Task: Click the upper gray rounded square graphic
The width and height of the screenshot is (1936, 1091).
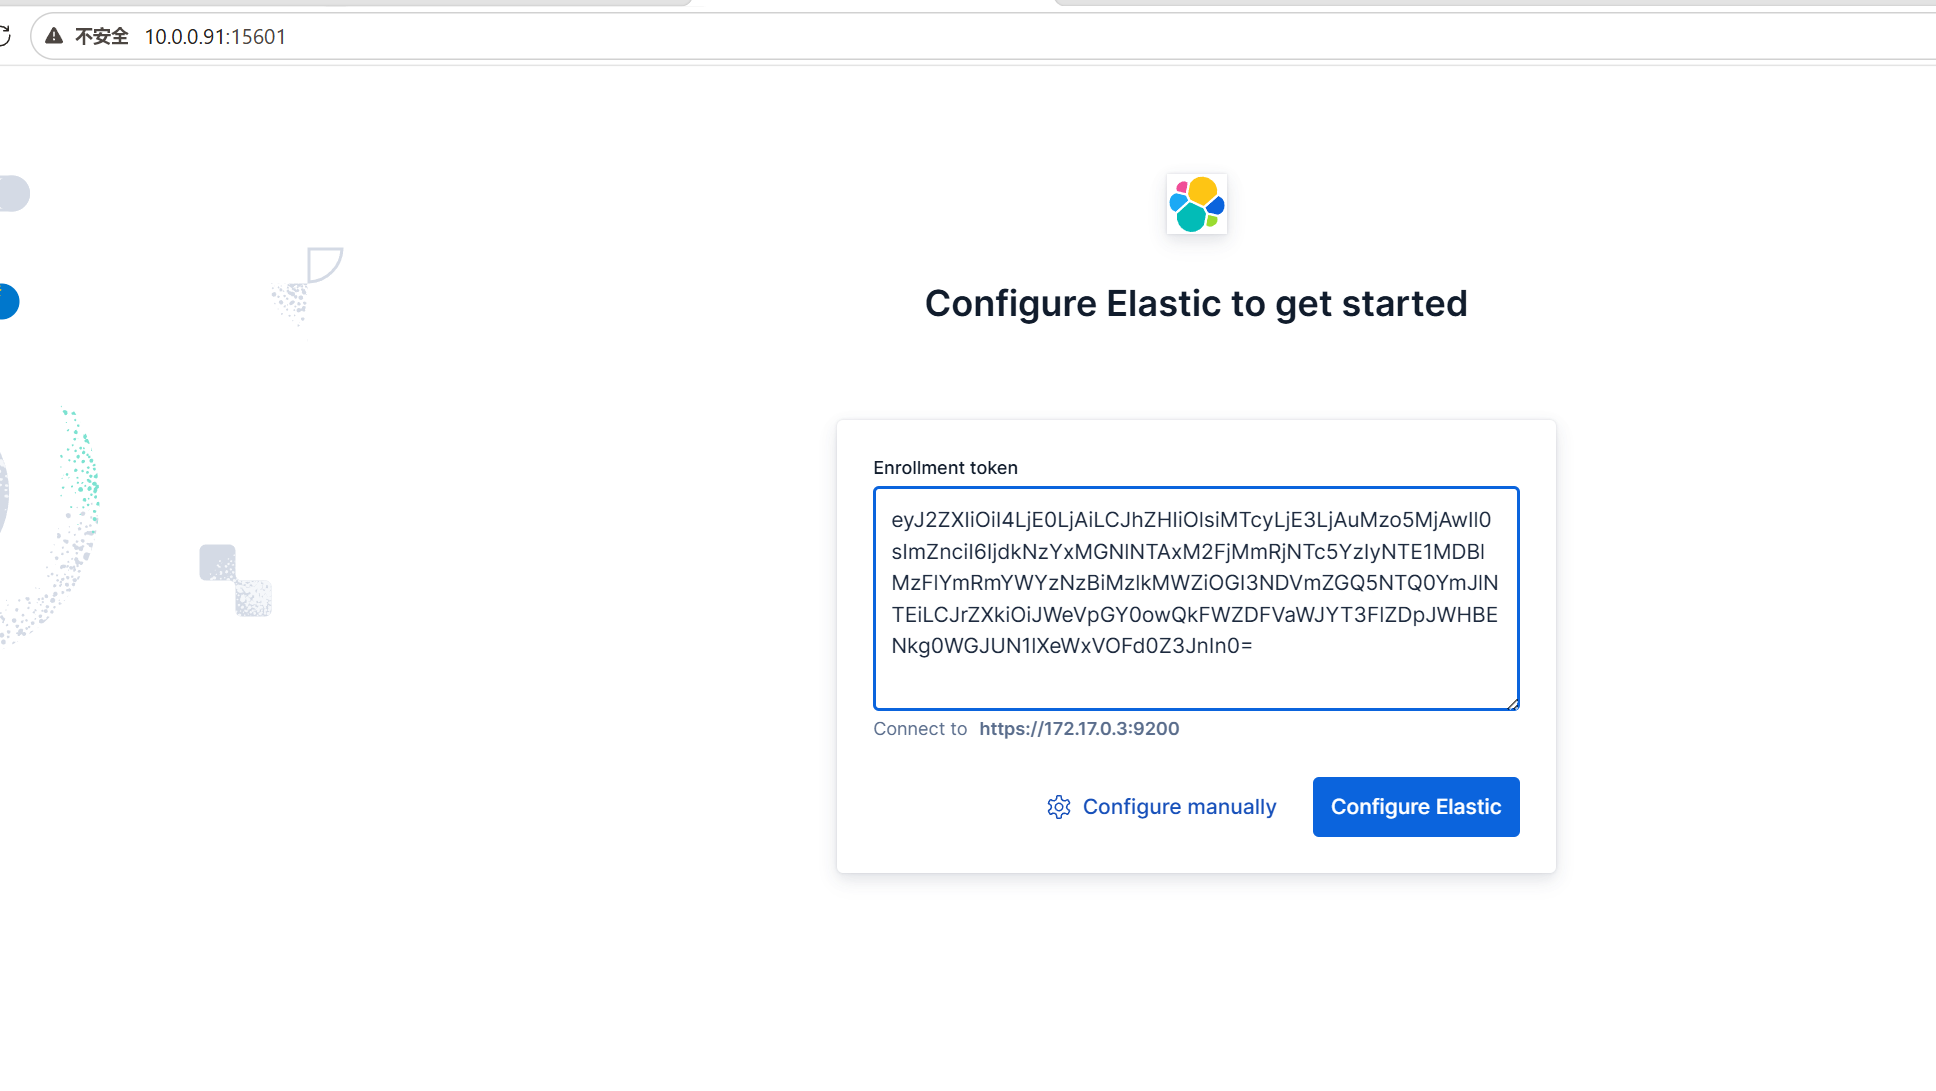Action: coord(217,562)
